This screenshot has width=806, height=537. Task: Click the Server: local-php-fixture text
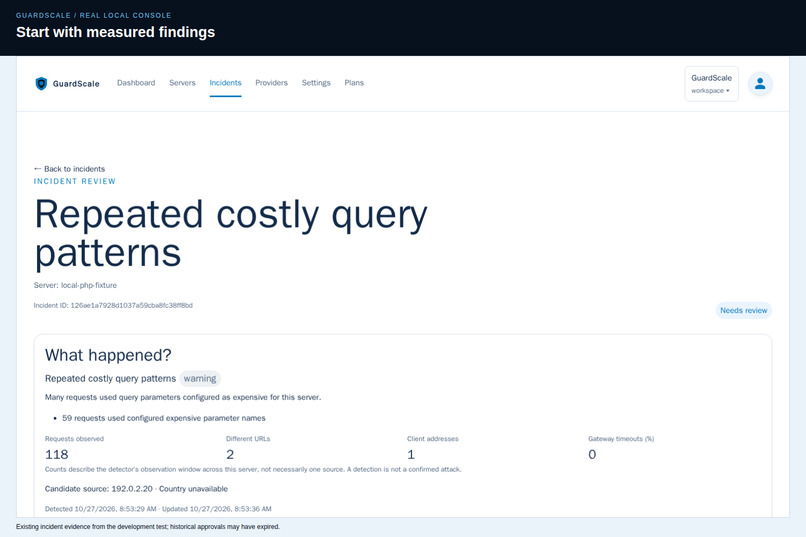click(x=75, y=285)
